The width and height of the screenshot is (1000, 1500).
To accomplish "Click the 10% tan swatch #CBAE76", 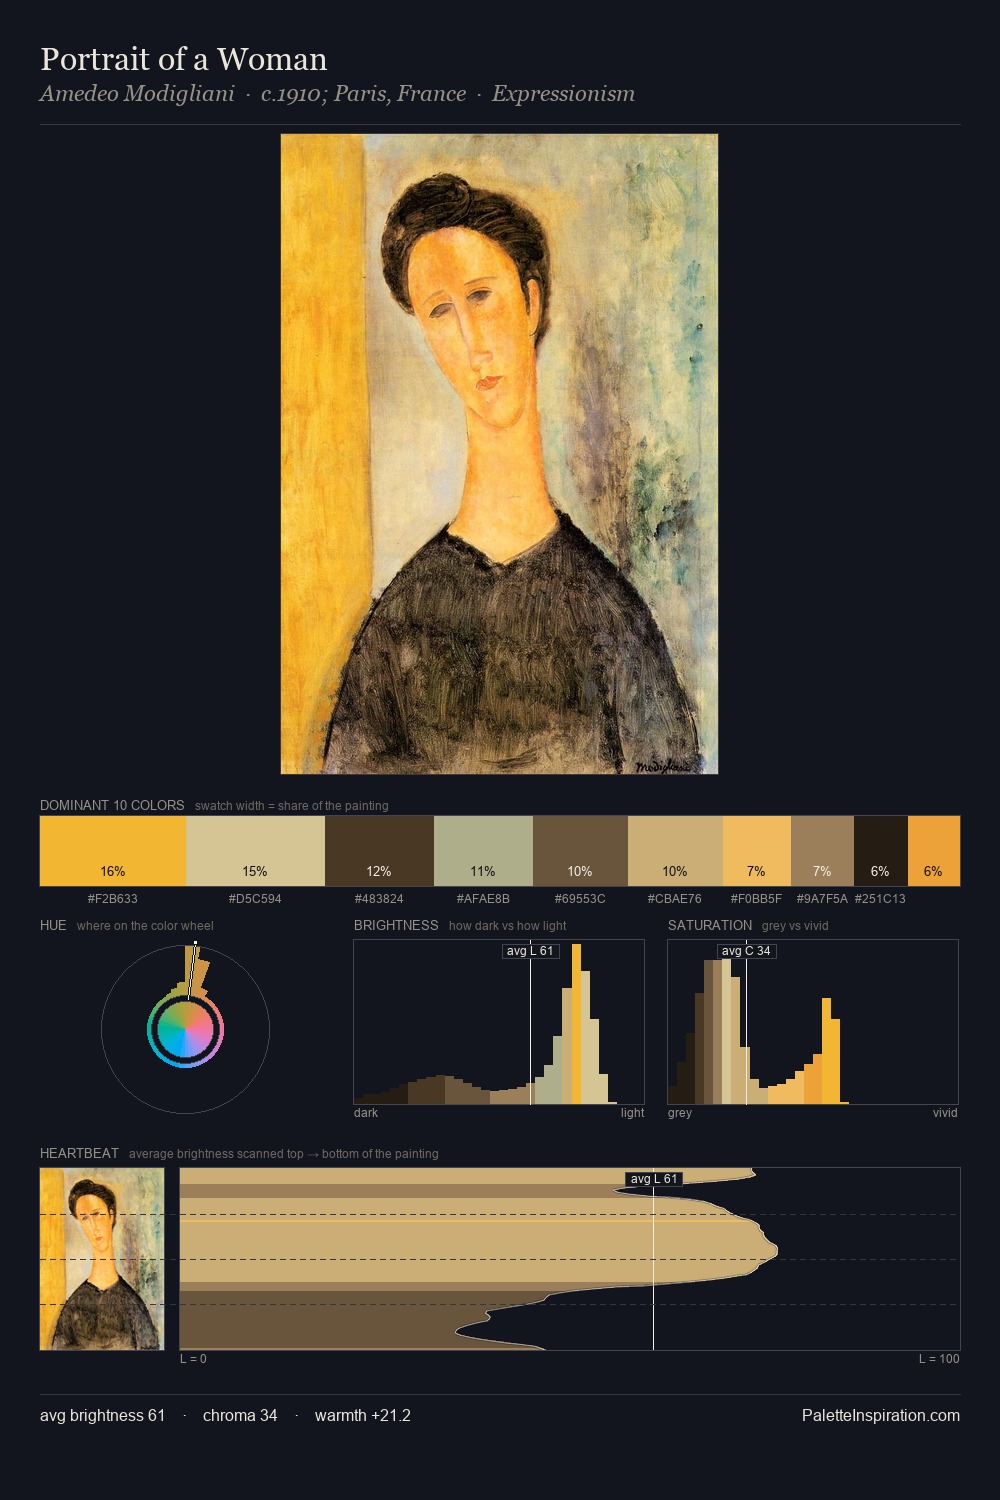I will 675,851.
